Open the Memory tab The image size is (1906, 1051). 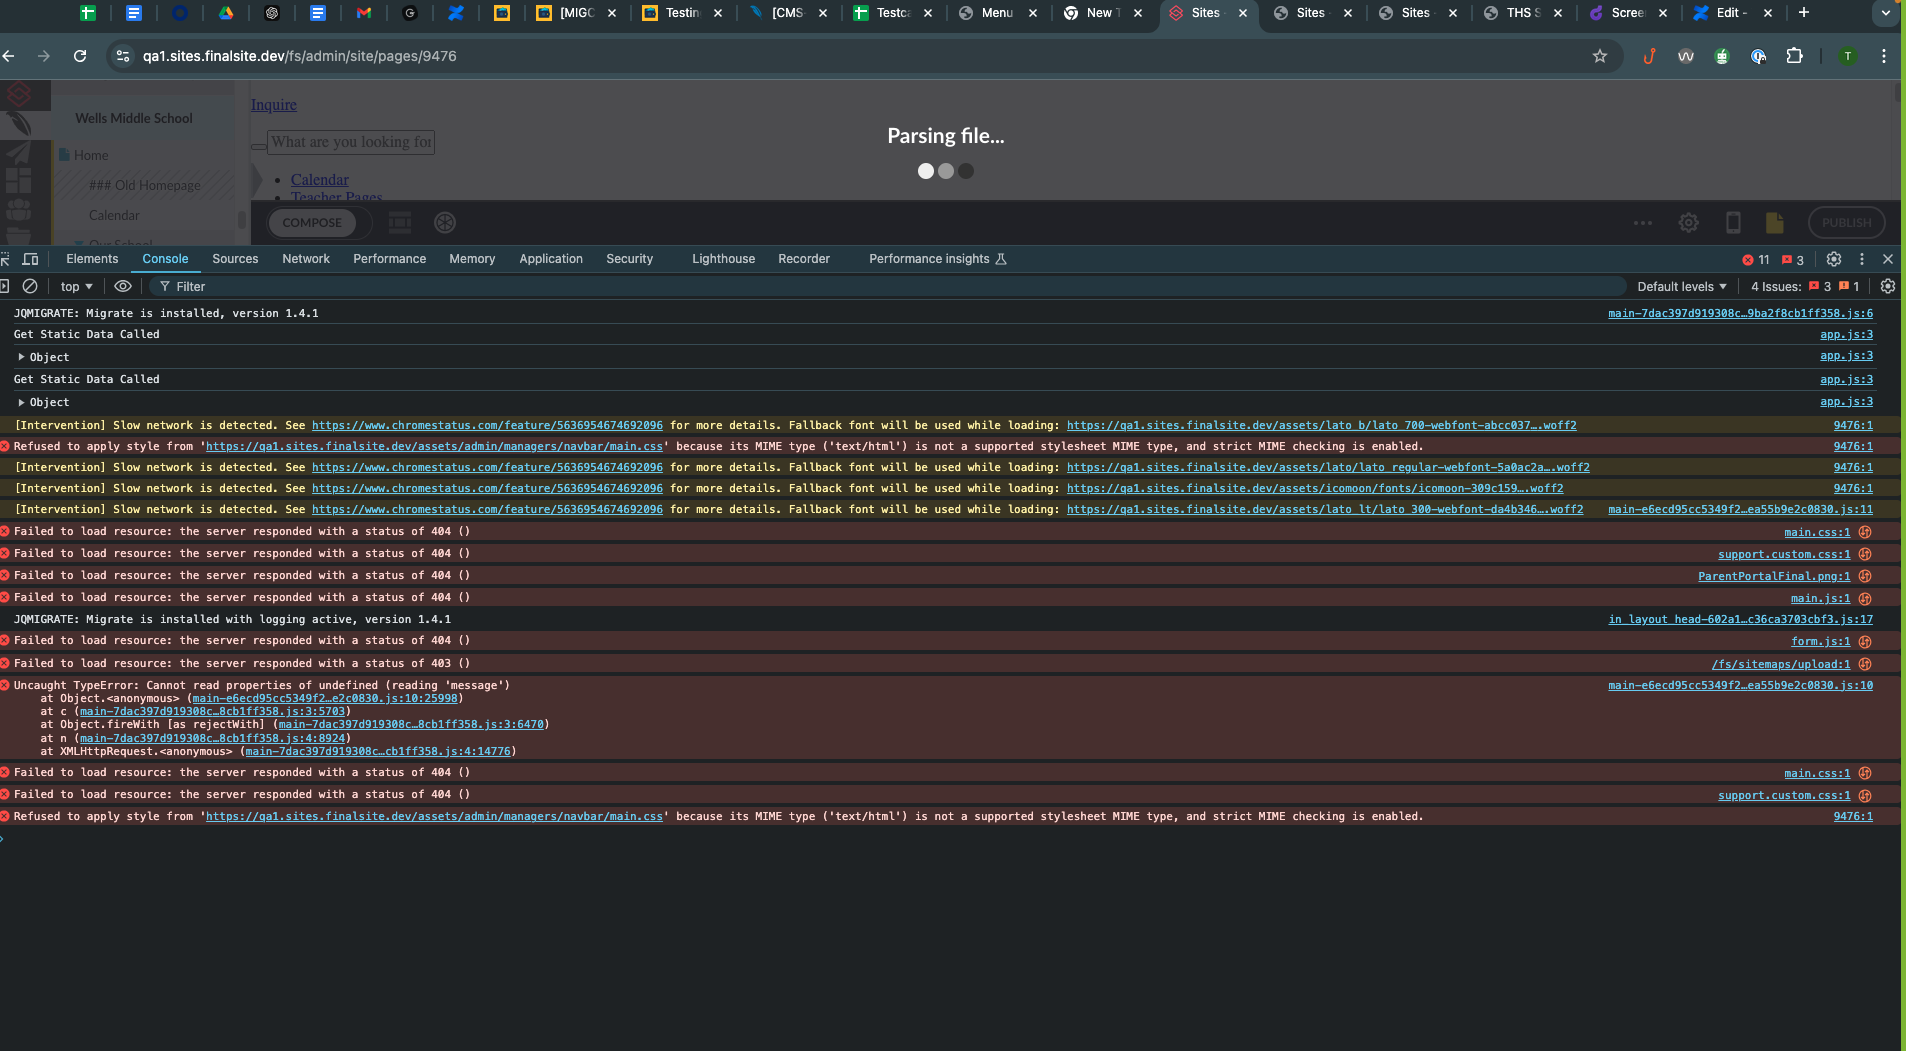(x=472, y=259)
